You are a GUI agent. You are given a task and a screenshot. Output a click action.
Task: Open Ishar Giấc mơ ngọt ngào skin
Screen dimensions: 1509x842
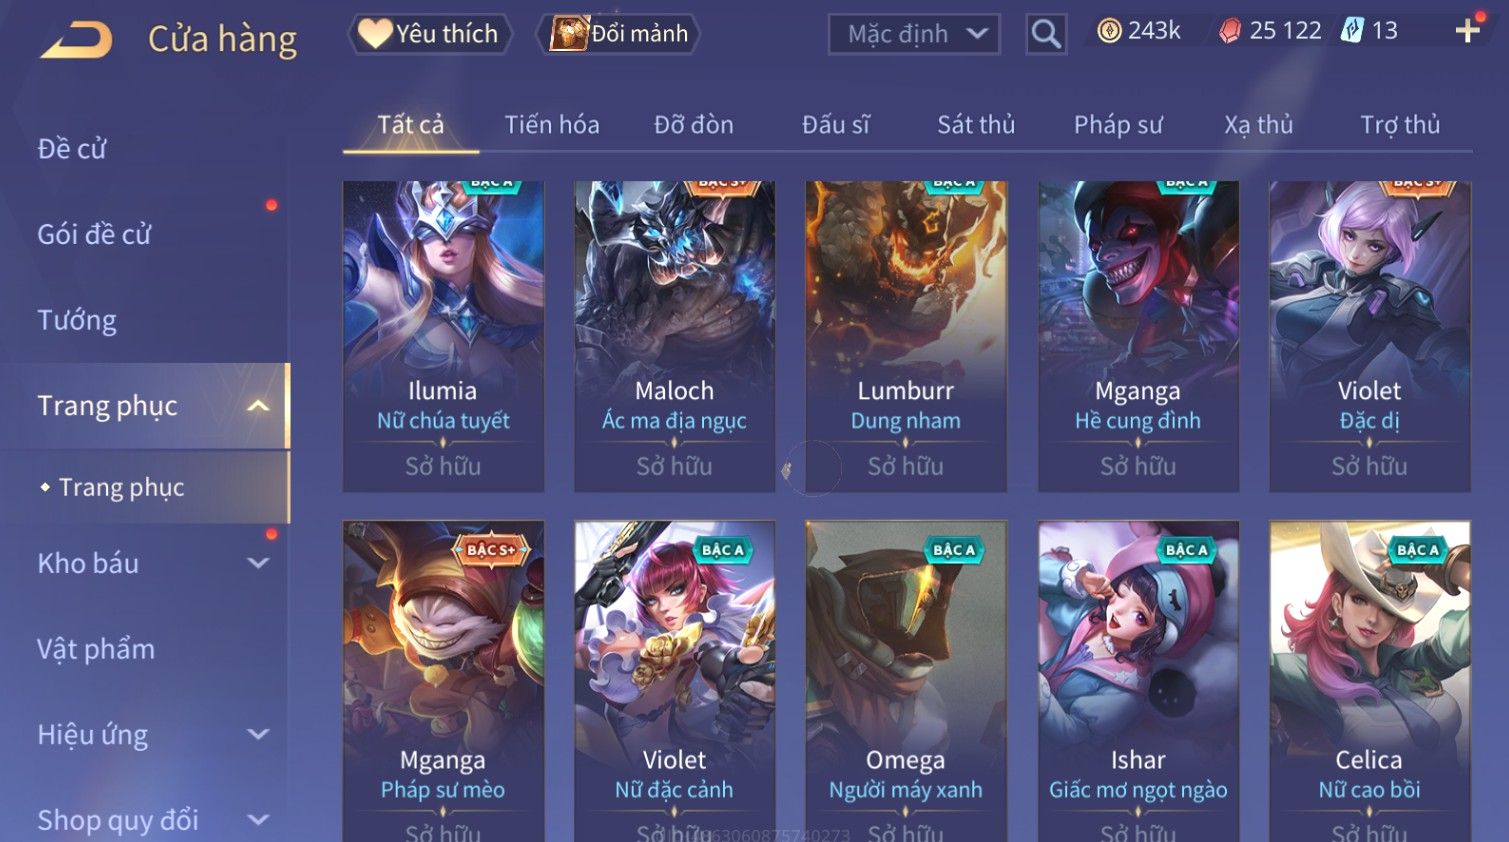1138,681
